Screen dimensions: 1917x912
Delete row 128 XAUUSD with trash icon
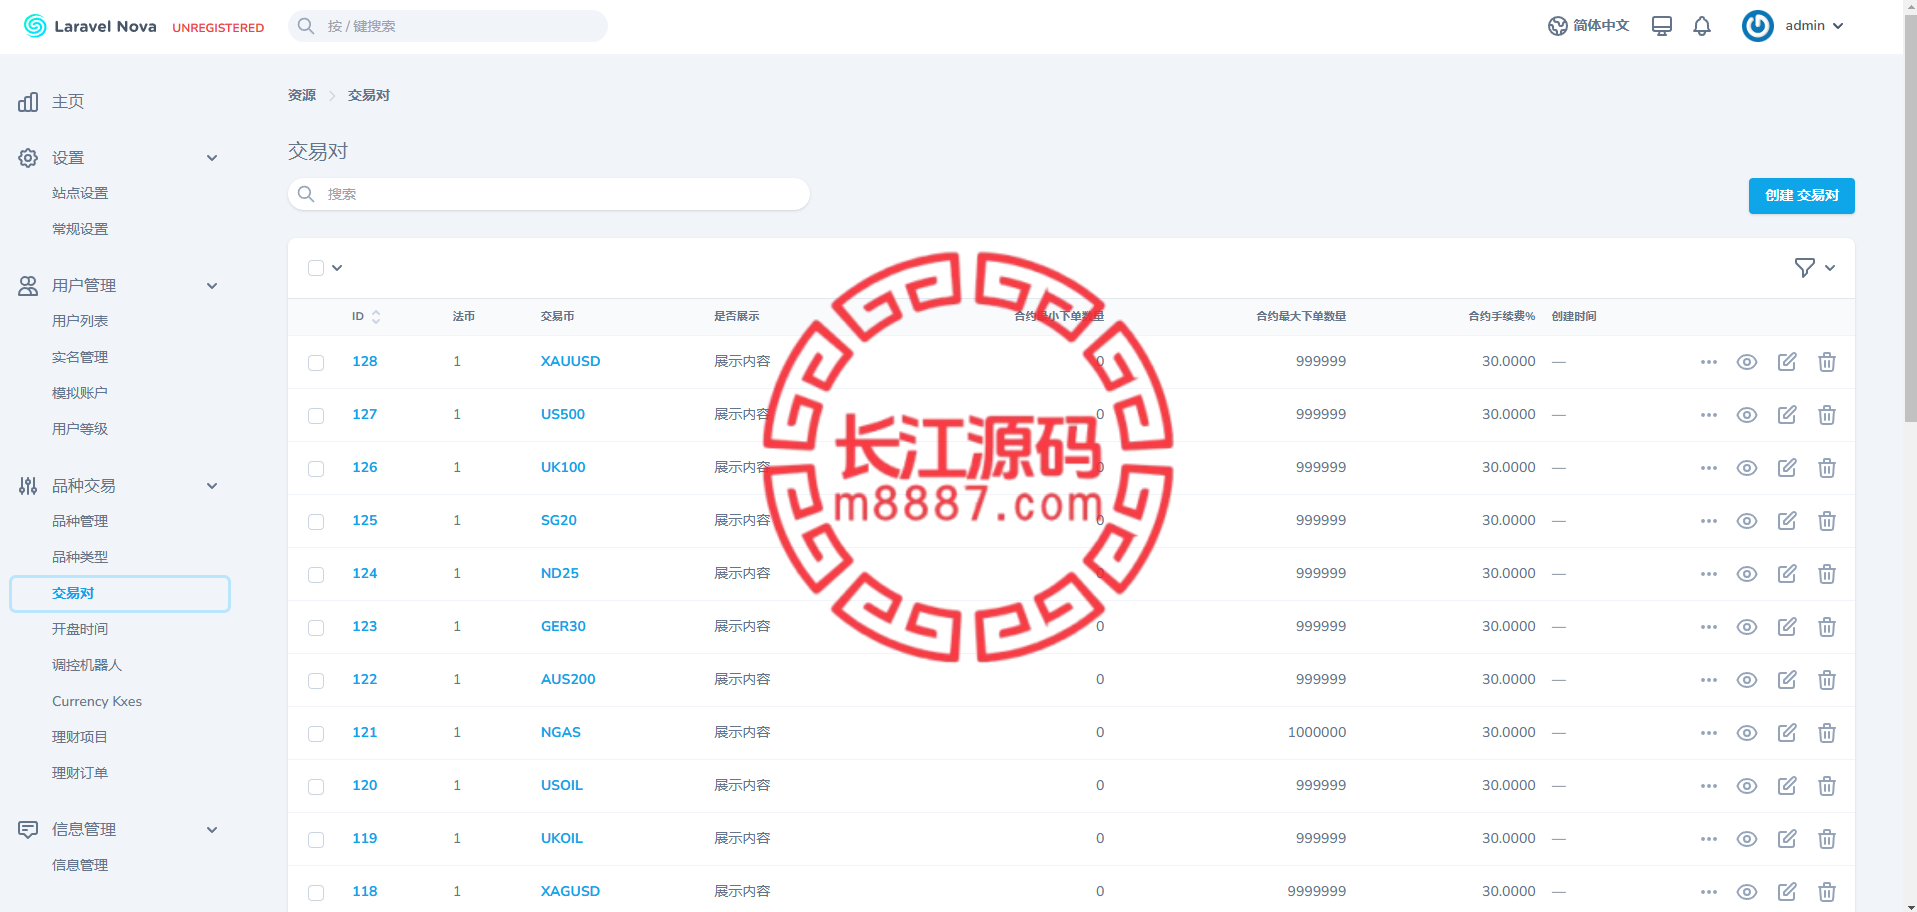1827,362
